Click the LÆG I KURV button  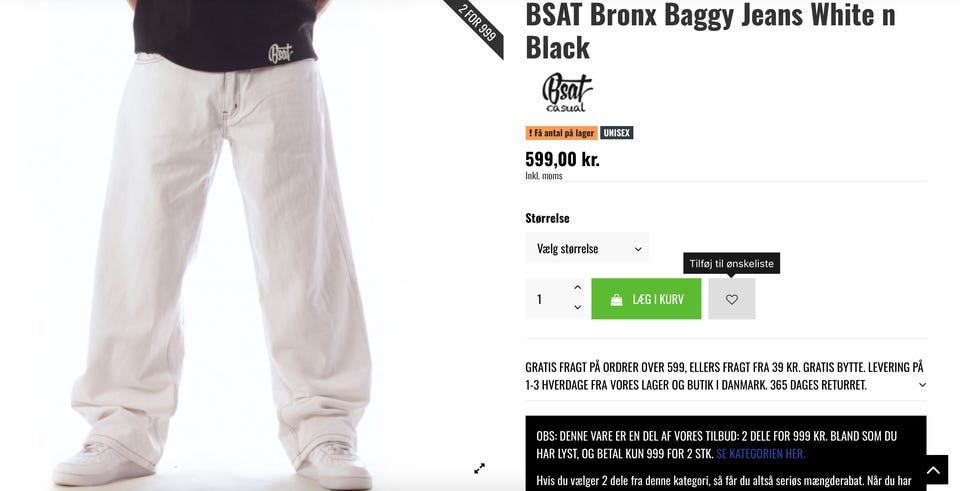(x=646, y=299)
